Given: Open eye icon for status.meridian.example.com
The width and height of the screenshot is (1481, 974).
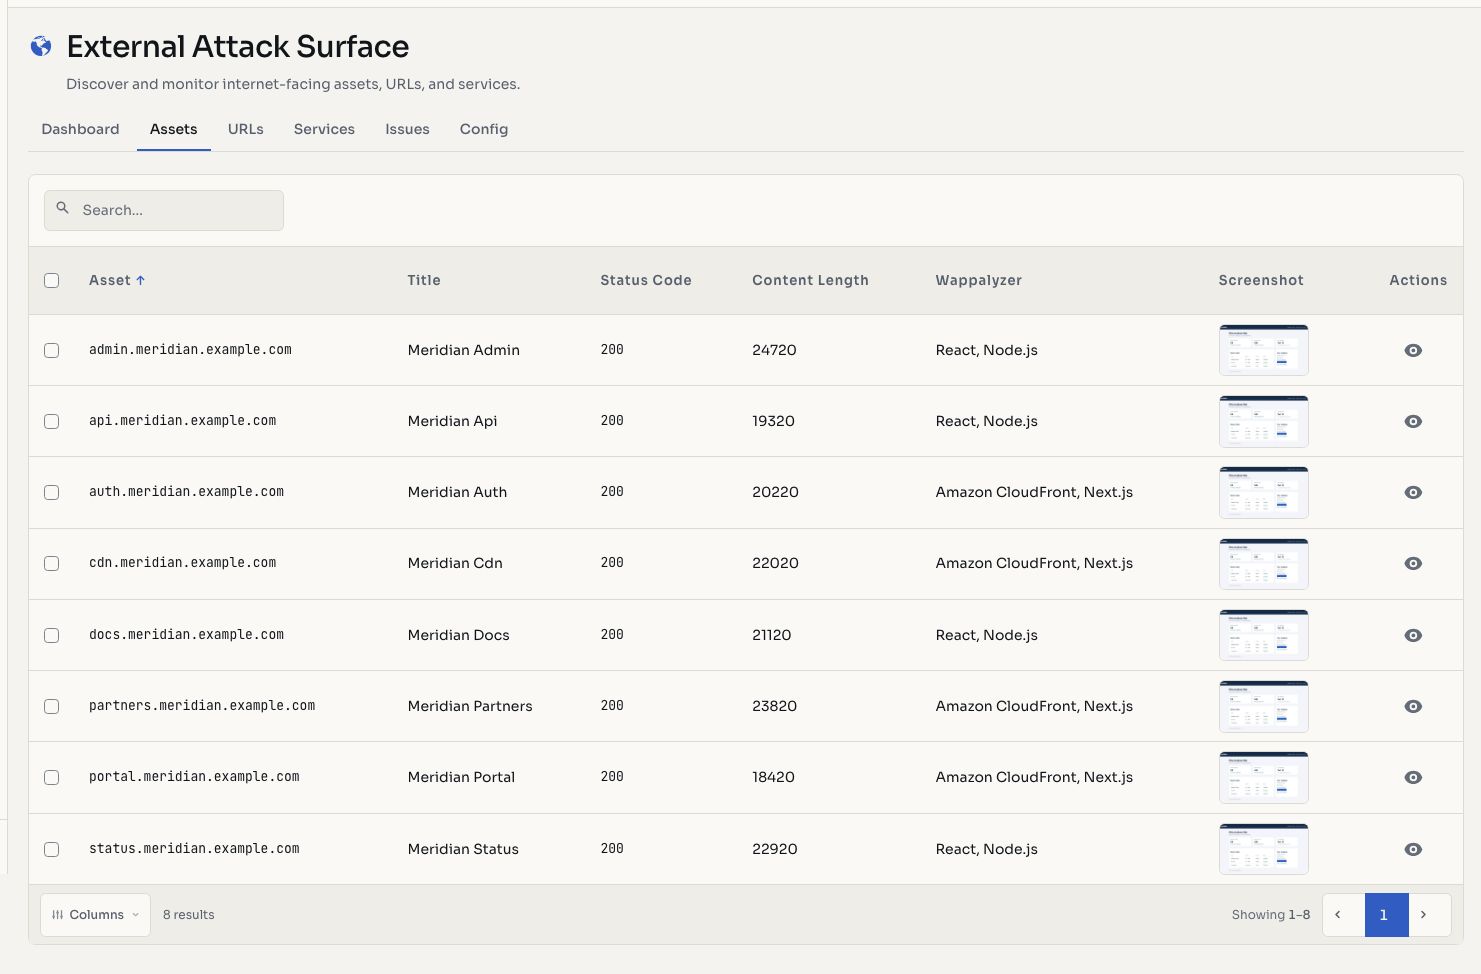Looking at the screenshot, I should click(1413, 849).
